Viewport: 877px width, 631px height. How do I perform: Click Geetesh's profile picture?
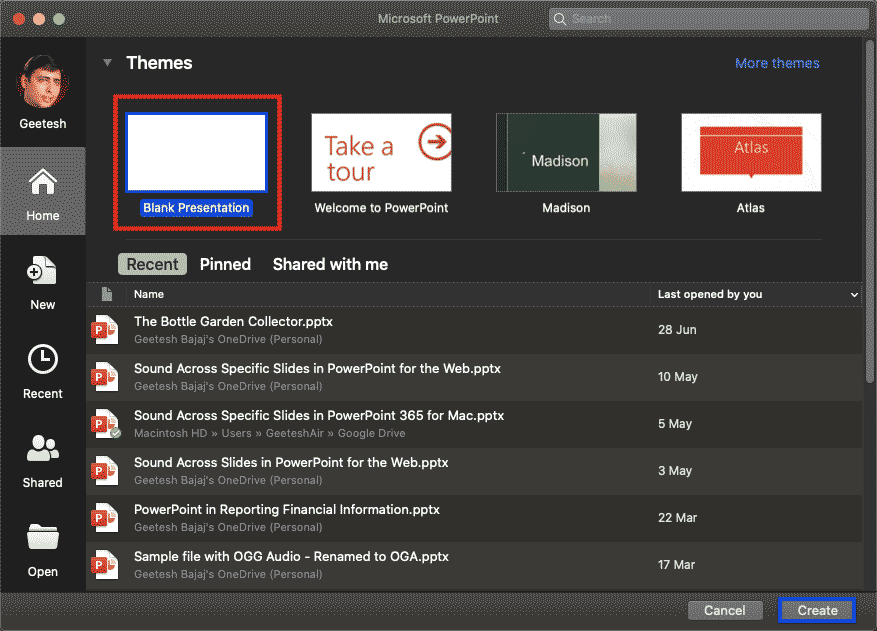click(x=43, y=82)
